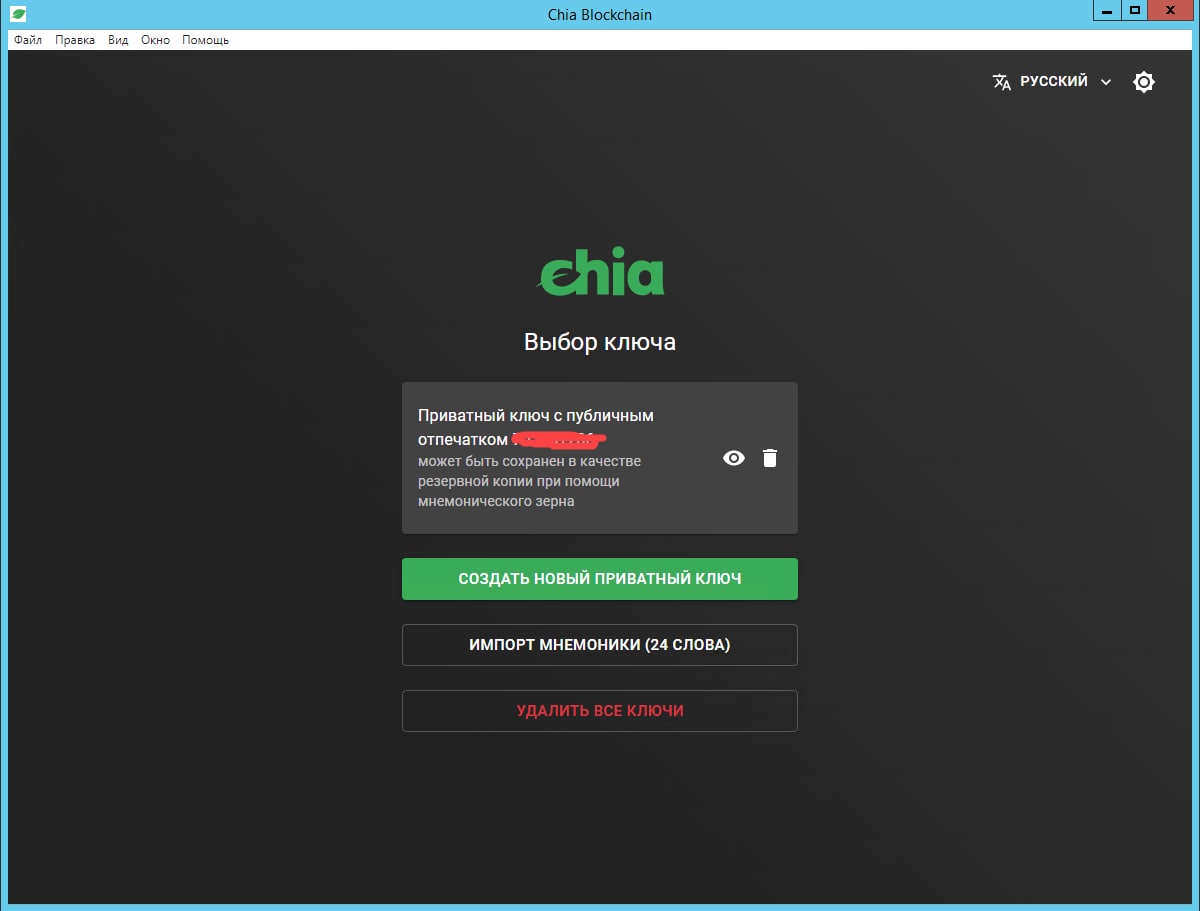Open the Помощь menu
1200x911 pixels.
click(x=205, y=40)
